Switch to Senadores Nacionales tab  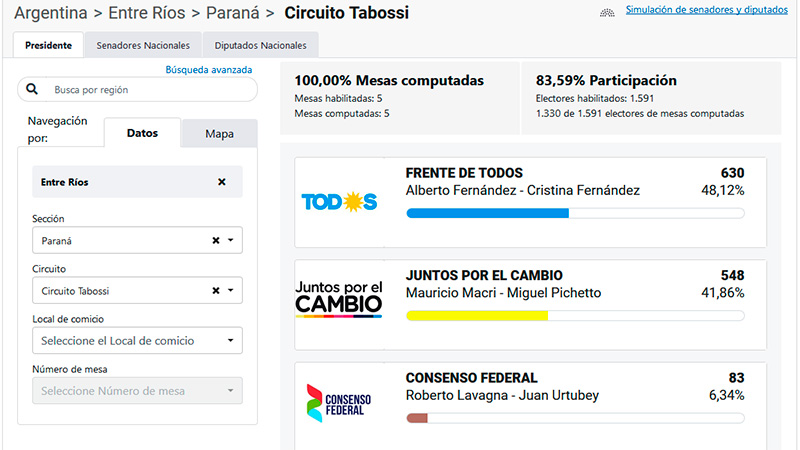tap(143, 45)
